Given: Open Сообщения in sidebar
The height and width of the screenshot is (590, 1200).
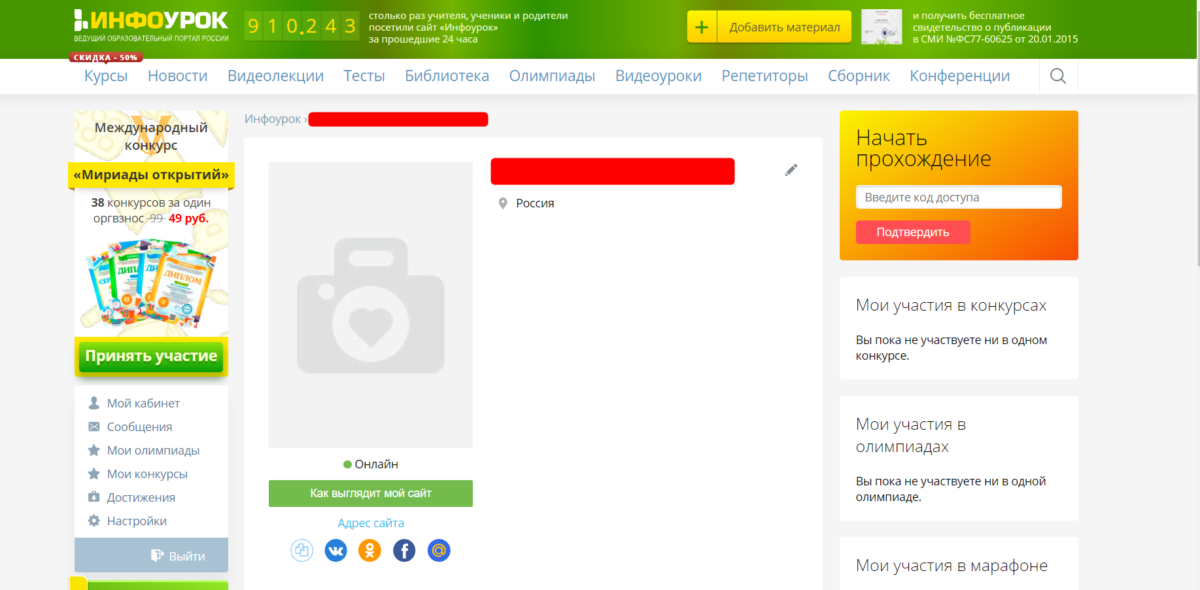Looking at the screenshot, I should pos(140,427).
